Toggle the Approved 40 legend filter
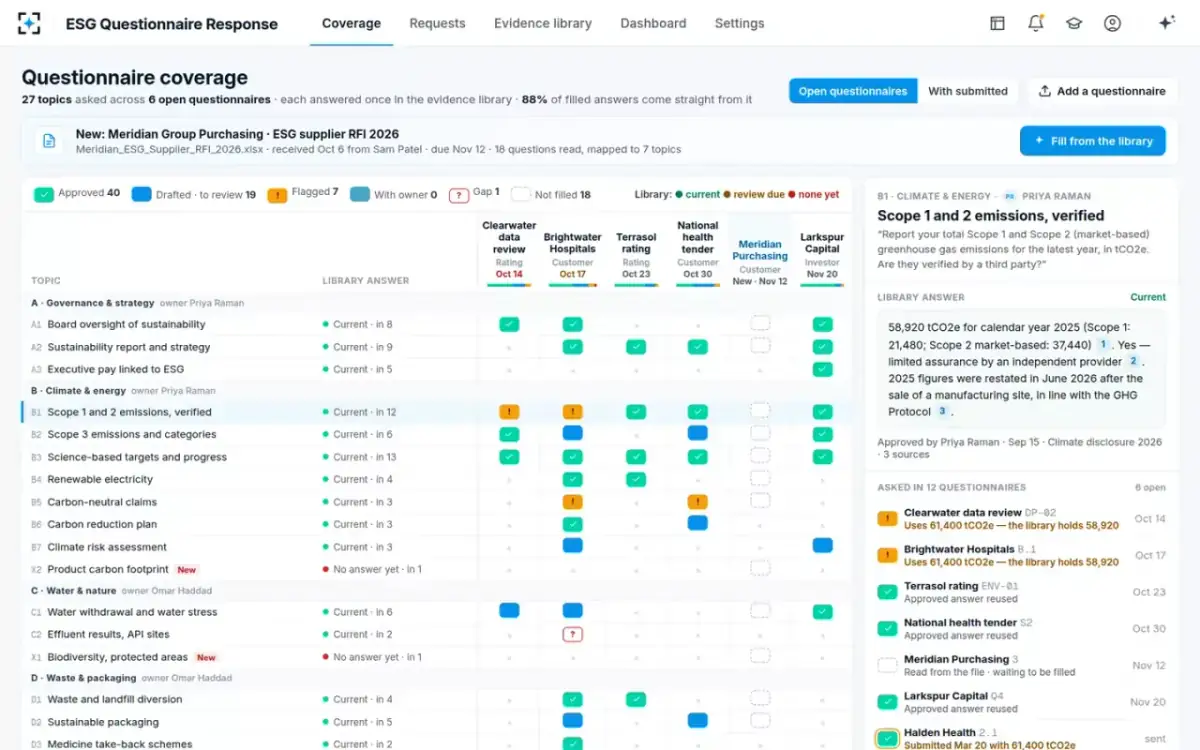Screen dimensions: 1200x750 tap(77, 194)
